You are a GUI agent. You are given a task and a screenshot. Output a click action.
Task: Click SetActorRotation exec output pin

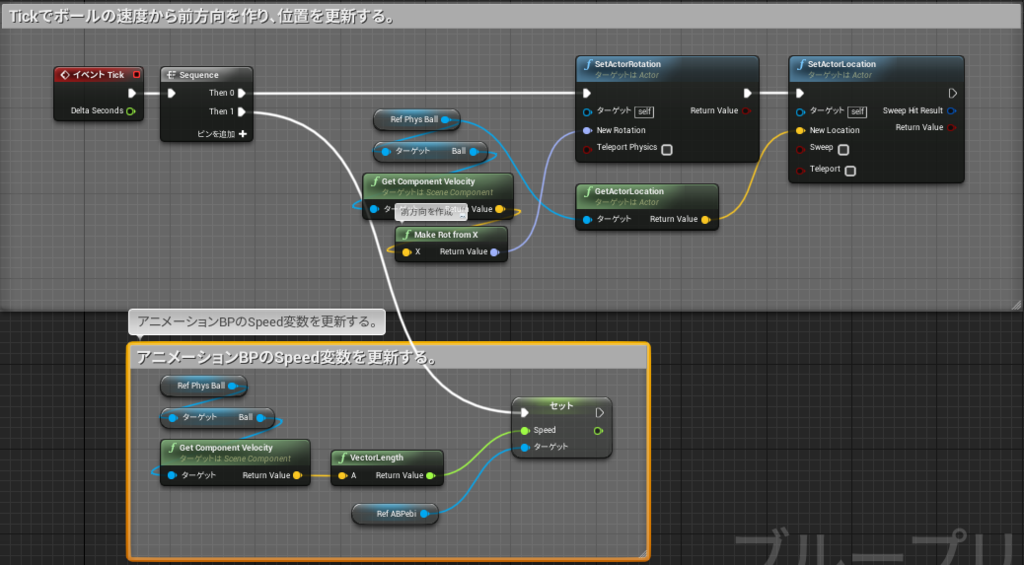point(747,93)
